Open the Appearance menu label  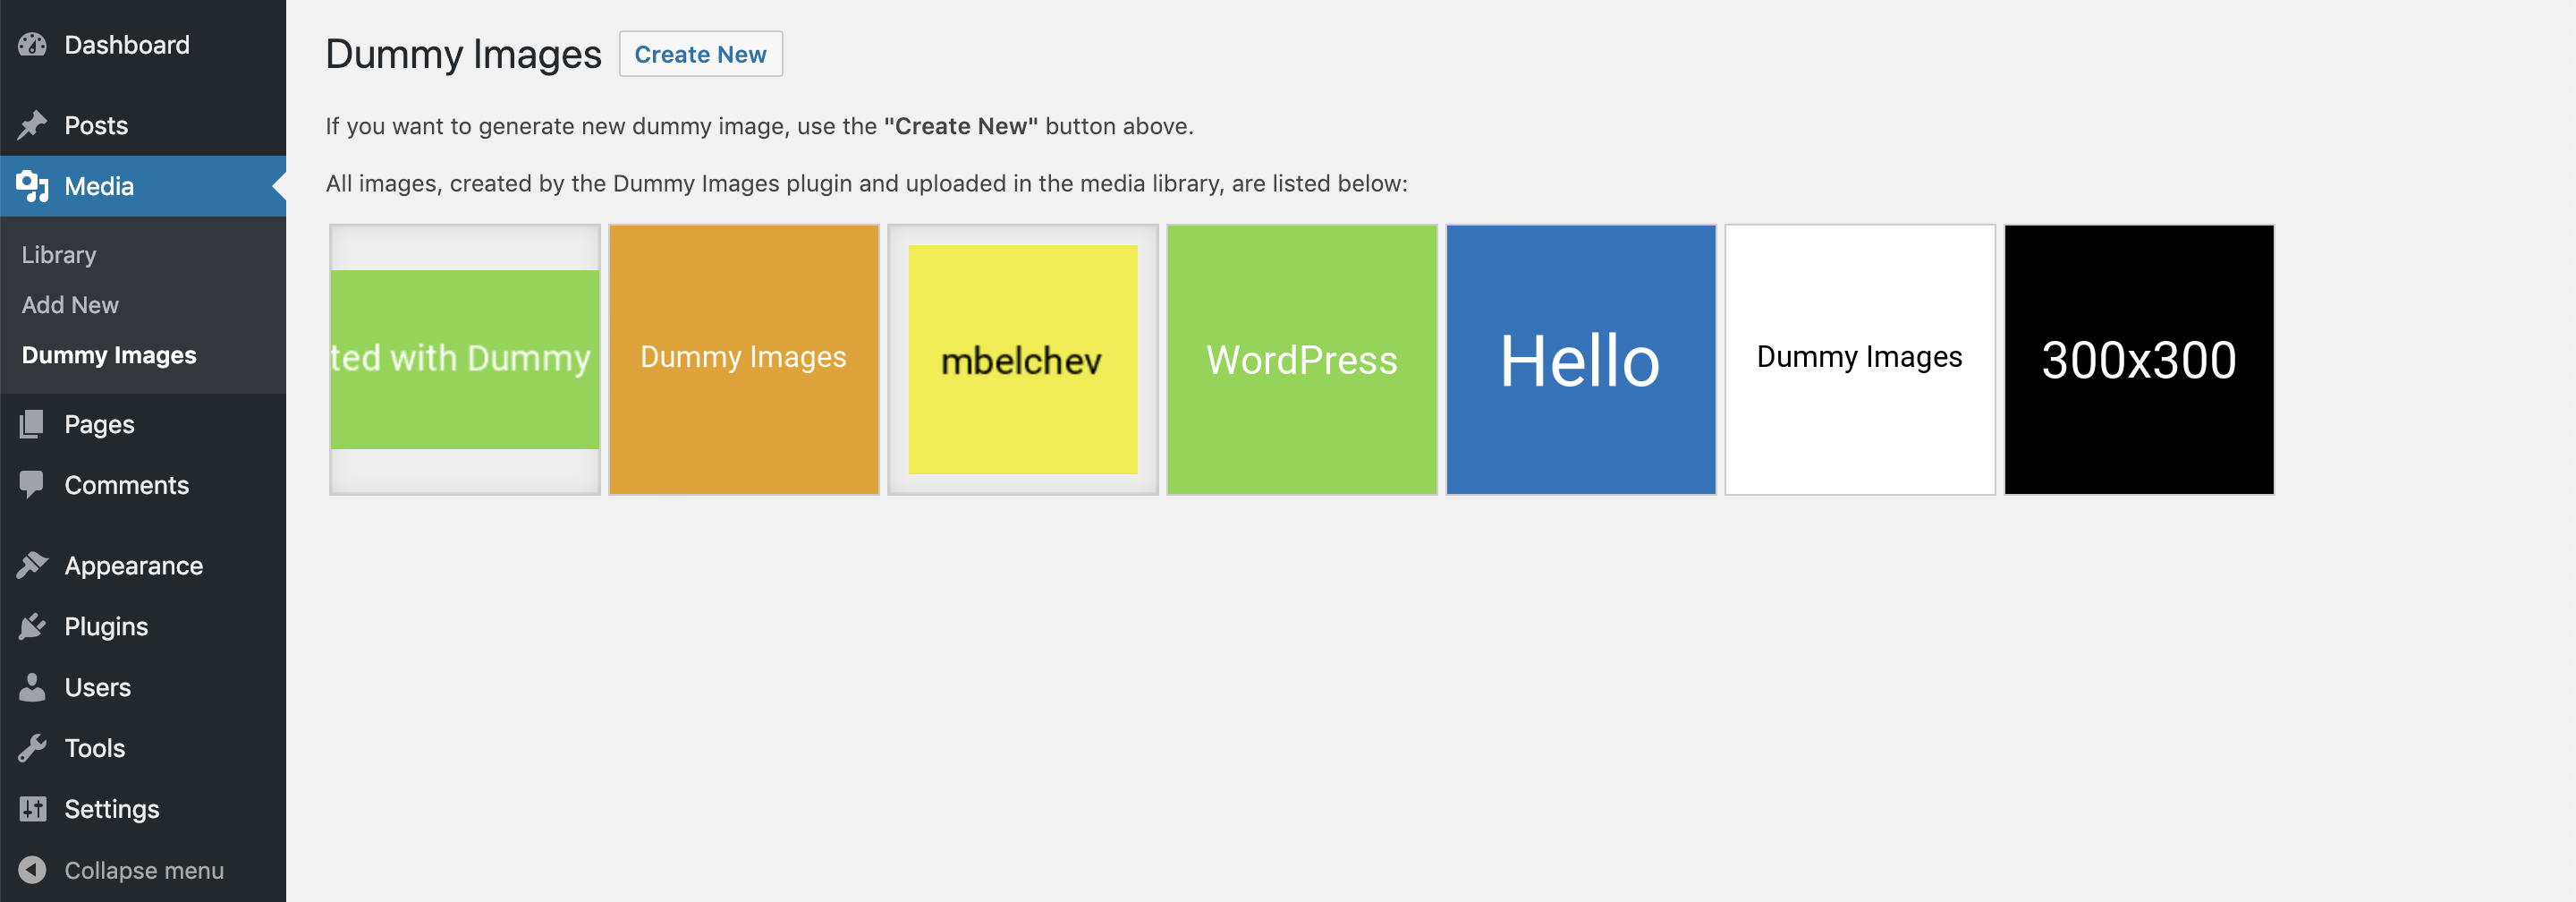coord(134,566)
